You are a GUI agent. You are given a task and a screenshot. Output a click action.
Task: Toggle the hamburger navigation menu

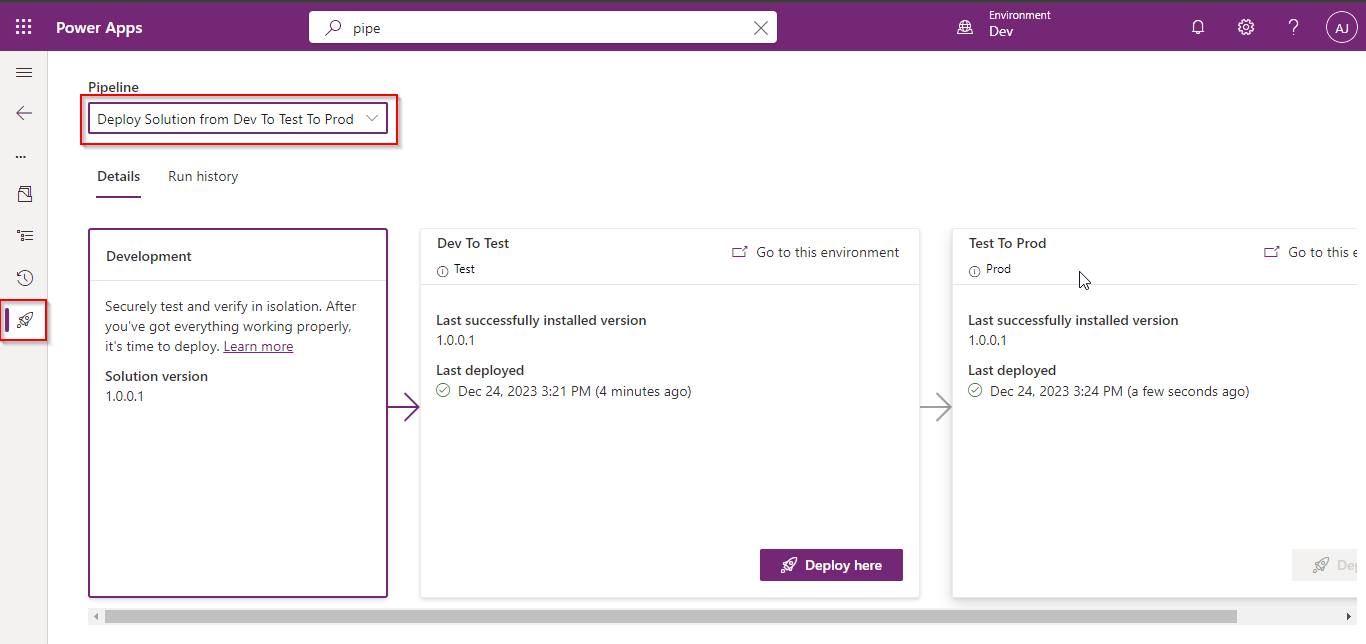pos(24,73)
